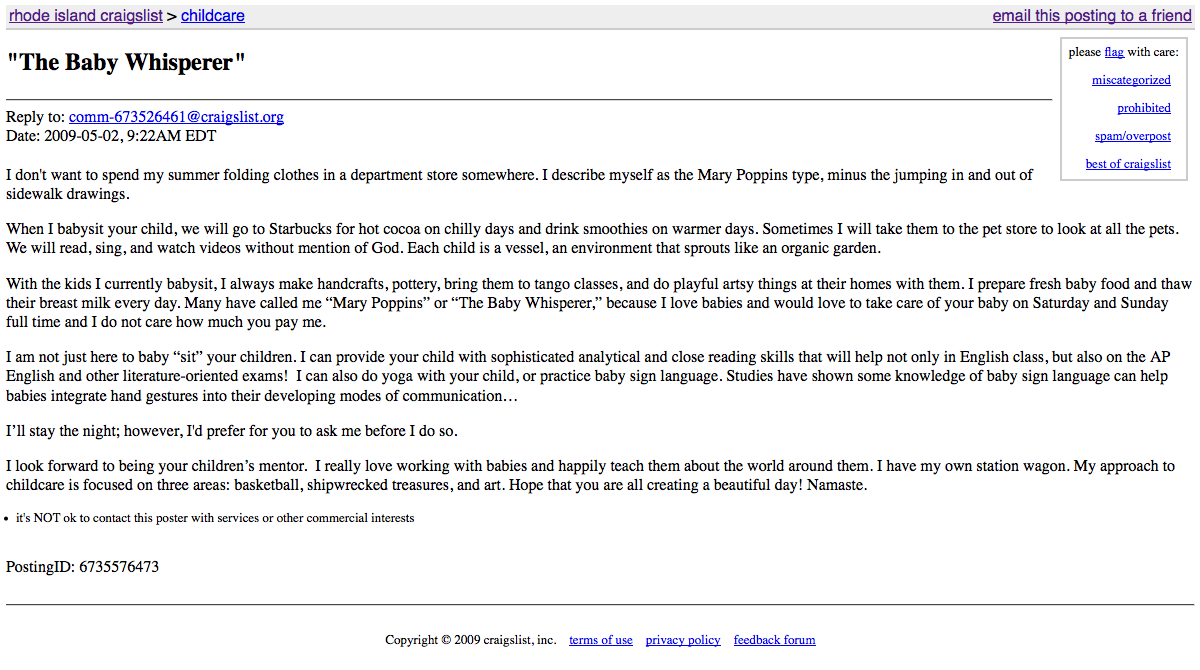The width and height of the screenshot is (1200, 670).
Task: Click the posting date line
Action: 111,136
